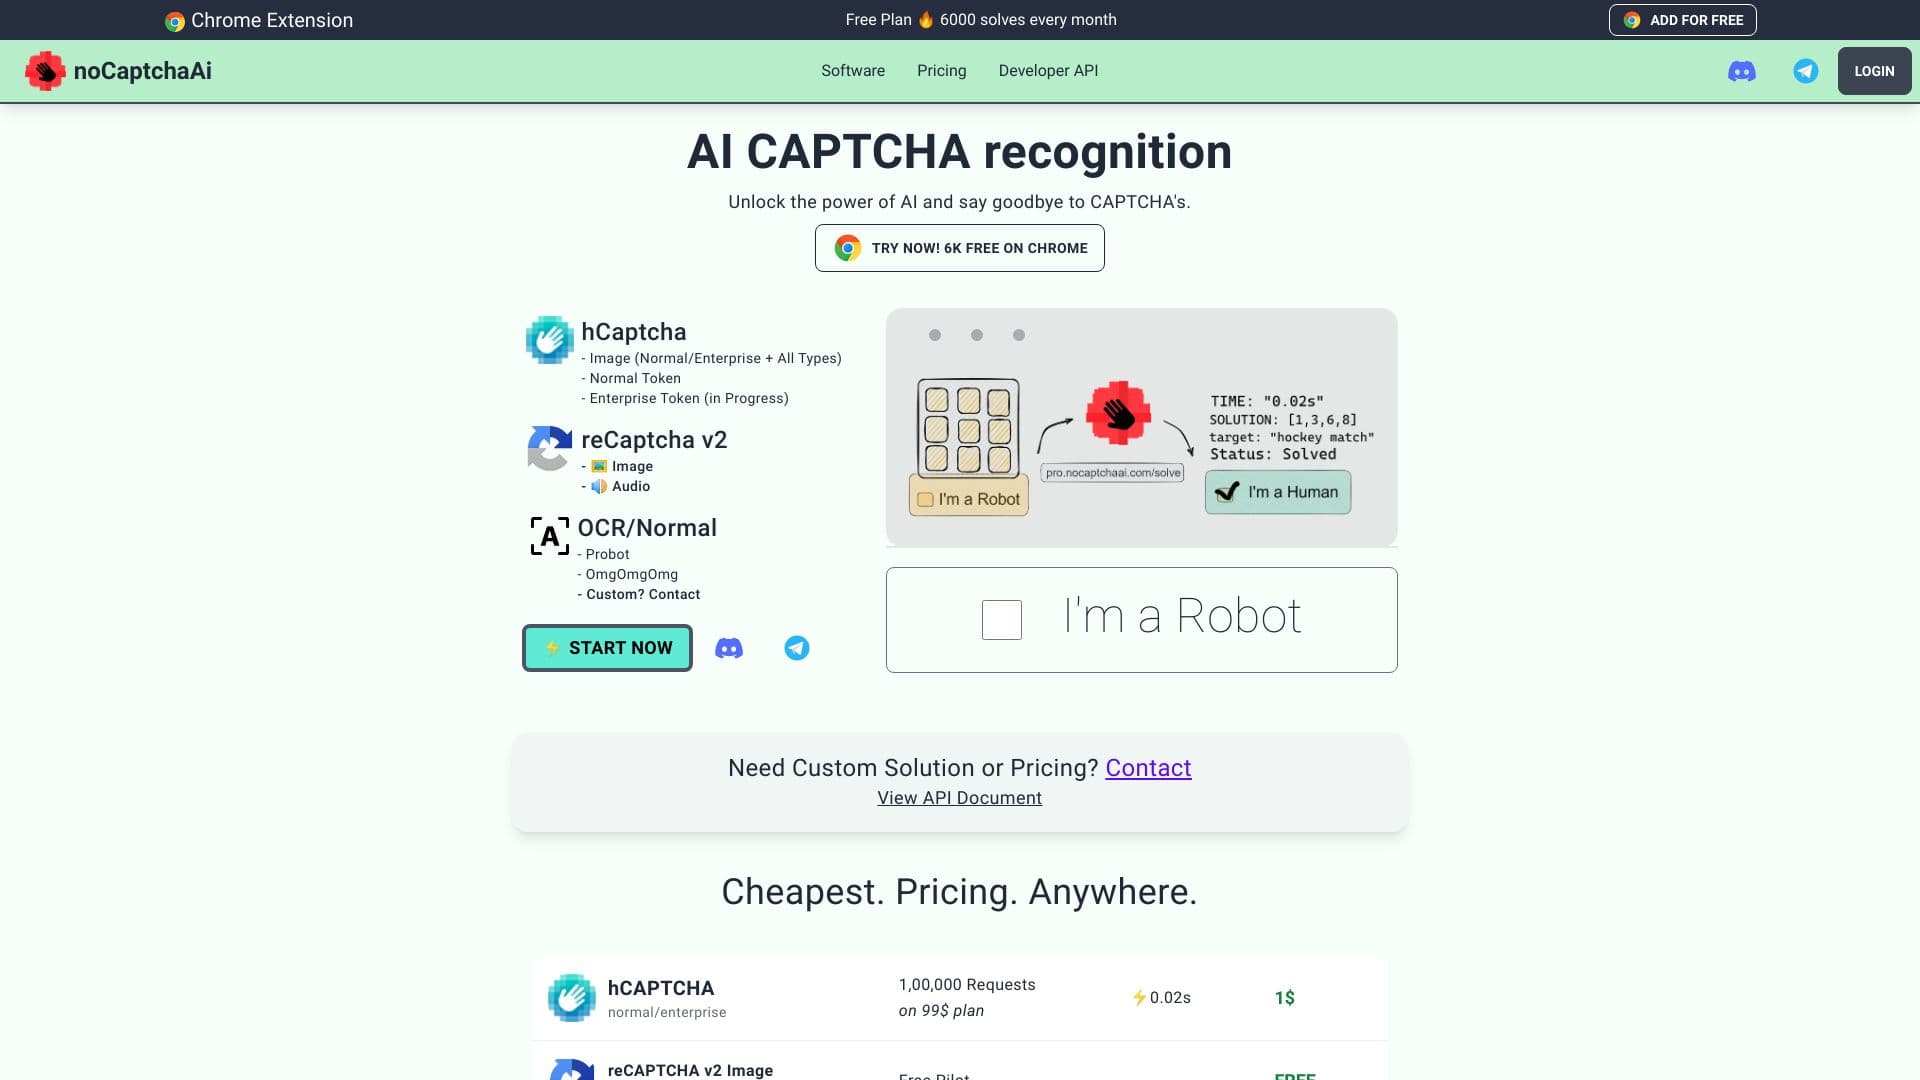
Task: Click the Discord icon beside START NOW
Action: tap(729, 648)
